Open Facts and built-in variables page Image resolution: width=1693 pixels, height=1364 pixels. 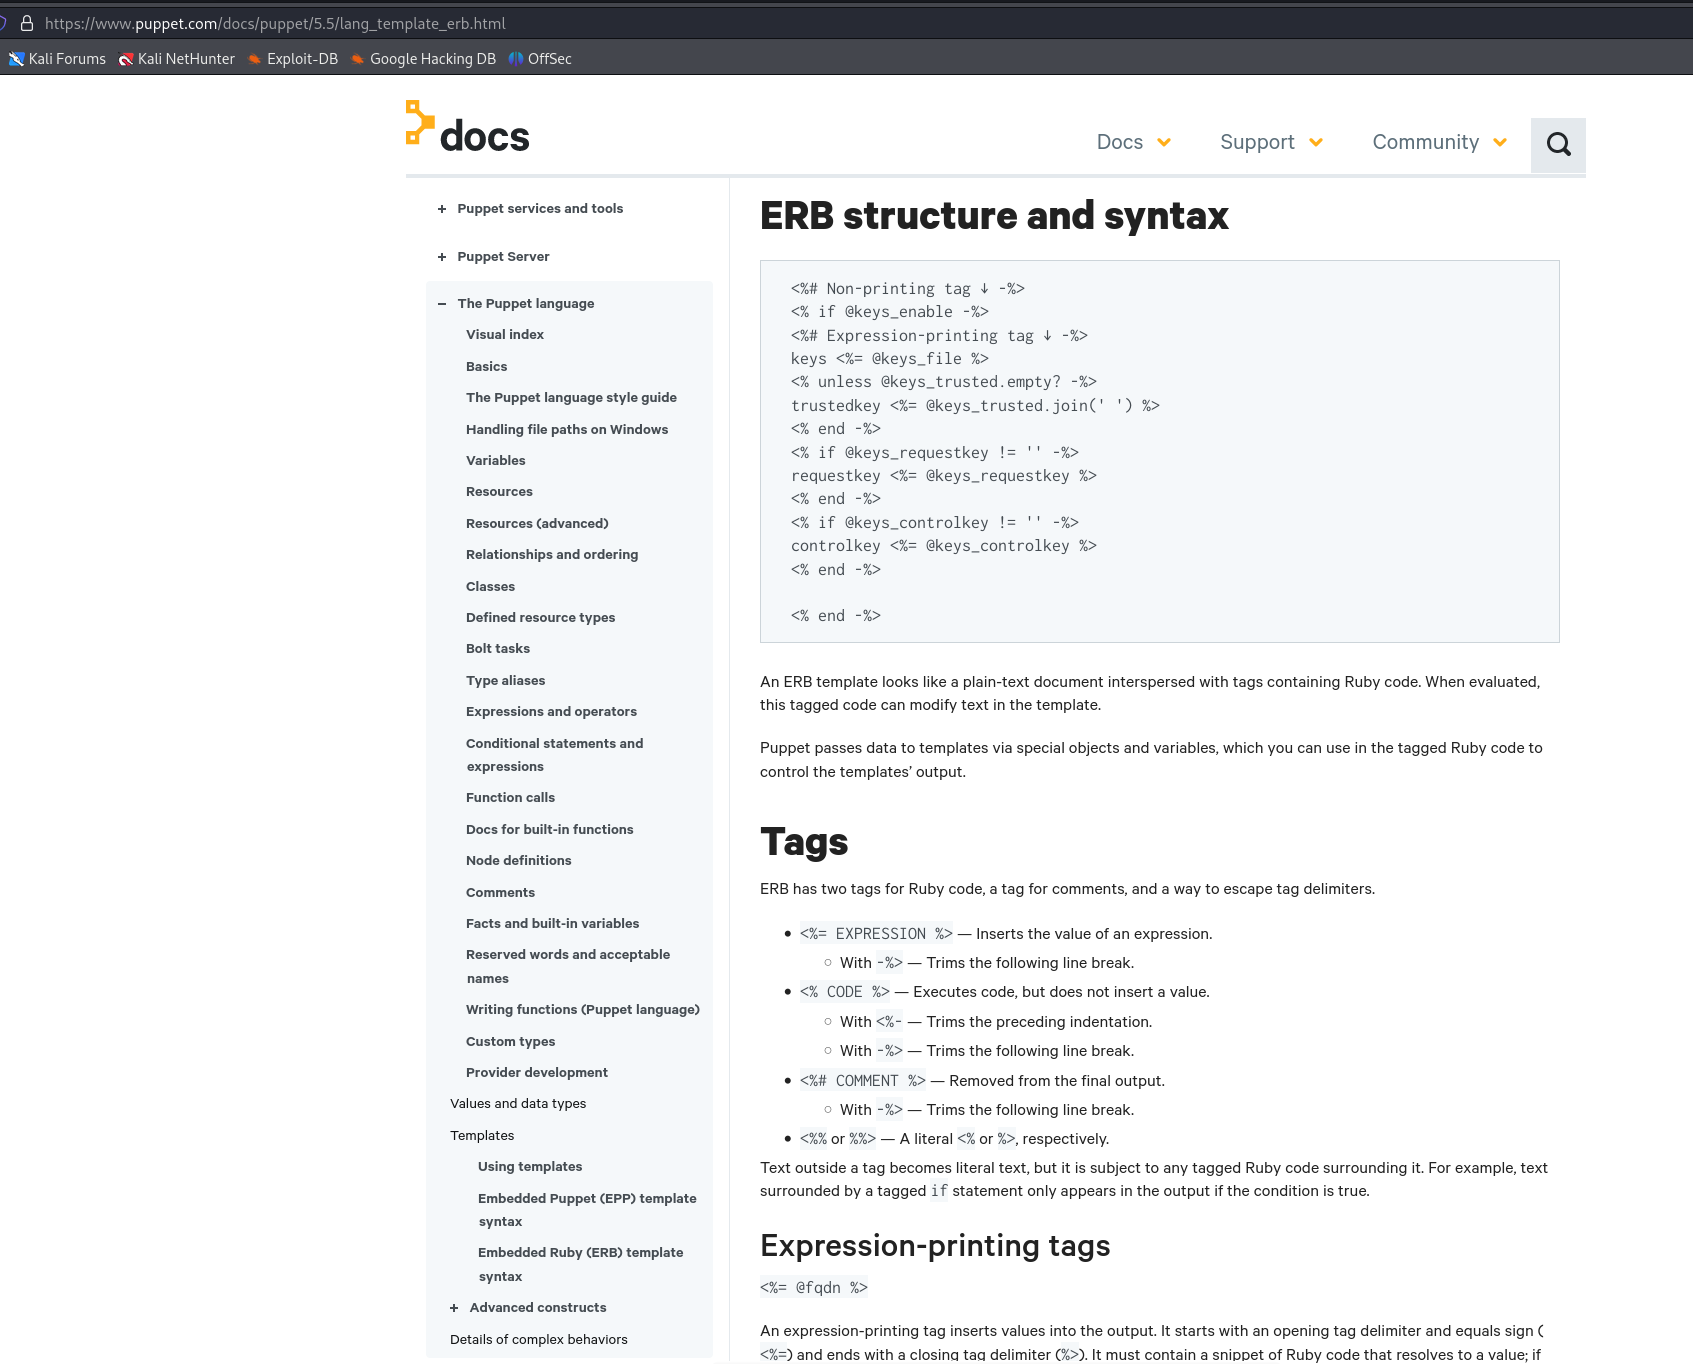point(552,924)
